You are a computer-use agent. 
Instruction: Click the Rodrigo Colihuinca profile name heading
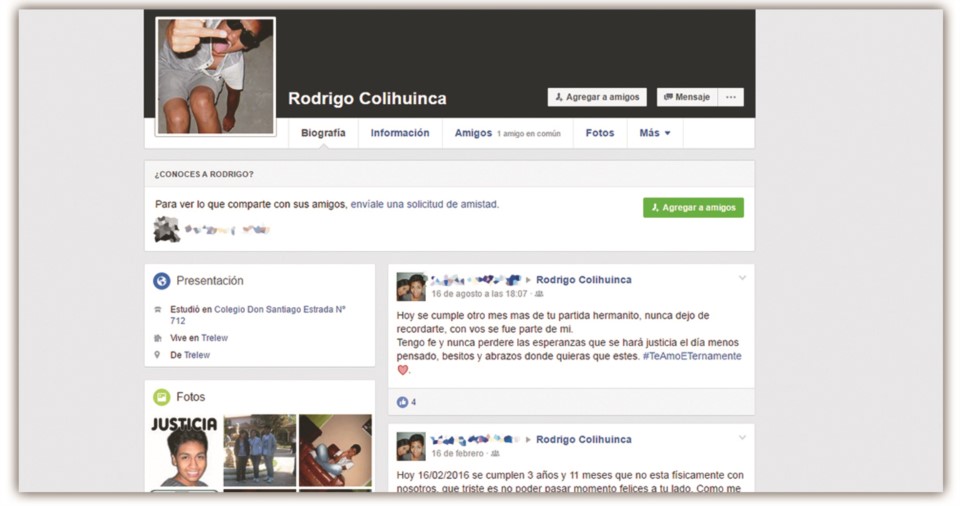pyautogui.click(x=367, y=99)
